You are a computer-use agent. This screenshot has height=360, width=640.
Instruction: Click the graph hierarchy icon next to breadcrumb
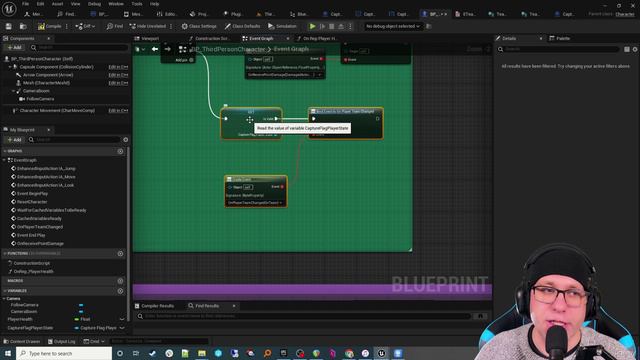tap(182, 49)
